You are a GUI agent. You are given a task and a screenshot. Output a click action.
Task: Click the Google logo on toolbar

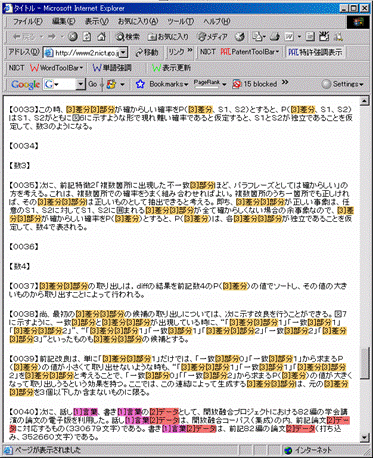(x=26, y=84)
